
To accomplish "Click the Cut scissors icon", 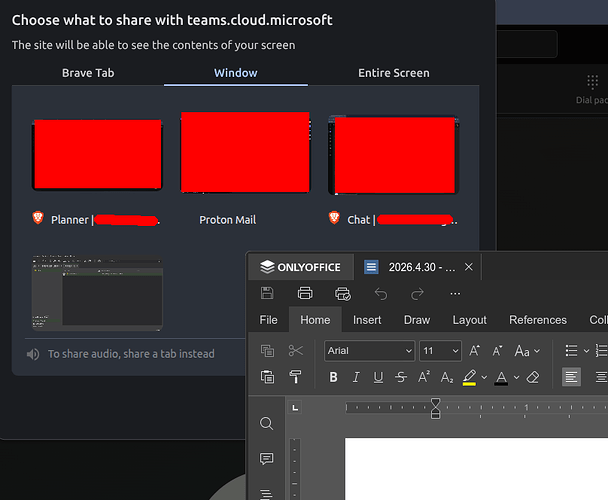I will 295,351.
